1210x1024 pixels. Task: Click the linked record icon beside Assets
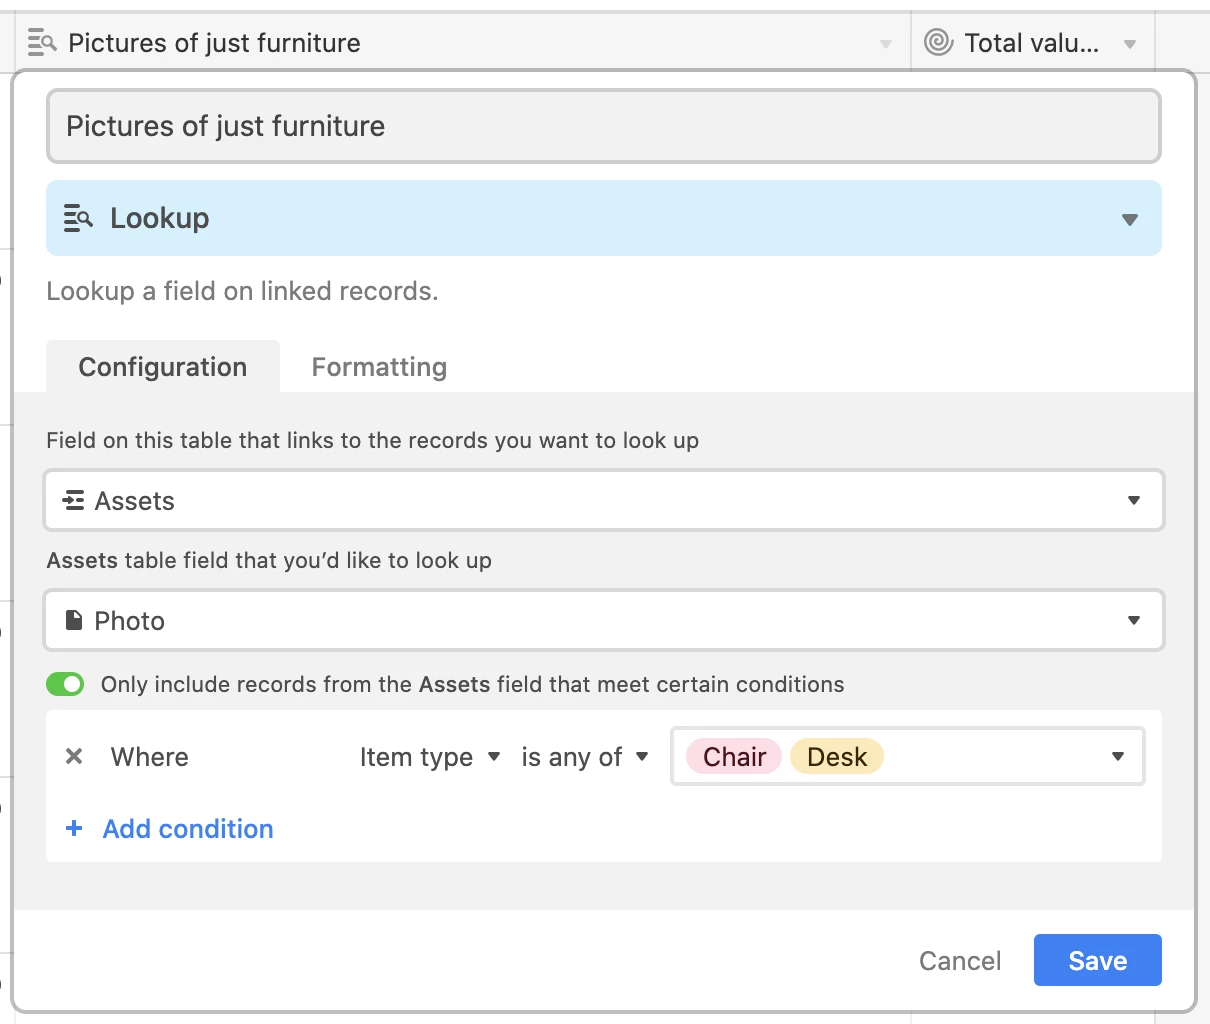(73, 501)
